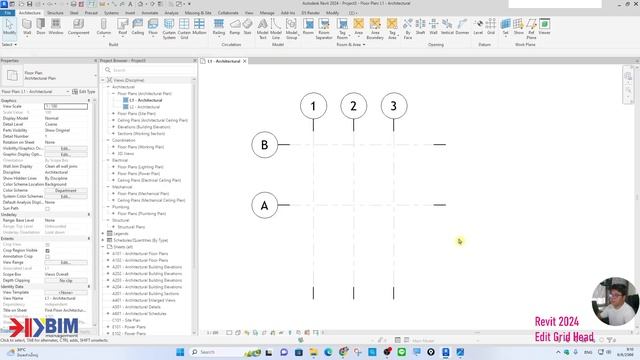640x360 pixels.
Task: Collapse the Sheets (all) tree node
Action: 103,247
